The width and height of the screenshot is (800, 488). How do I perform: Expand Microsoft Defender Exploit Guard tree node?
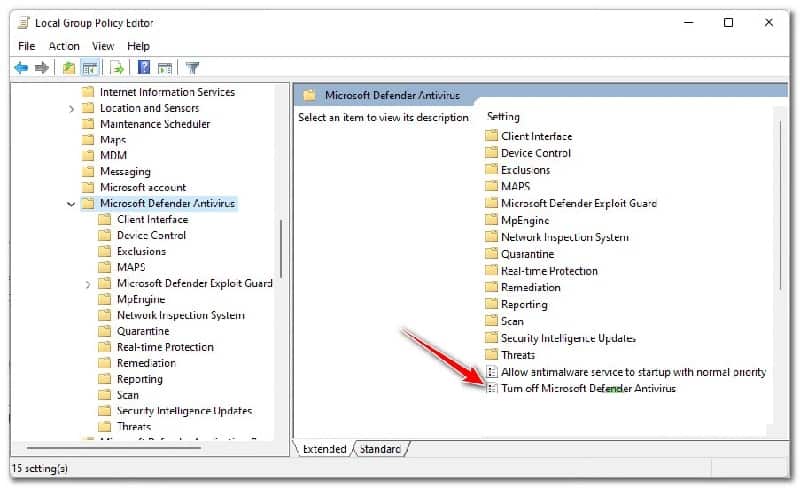point(88,284)
